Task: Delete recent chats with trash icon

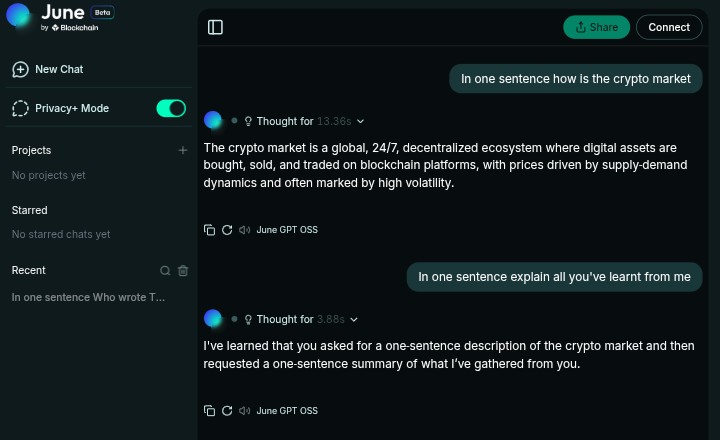Action: click(183, 271)
